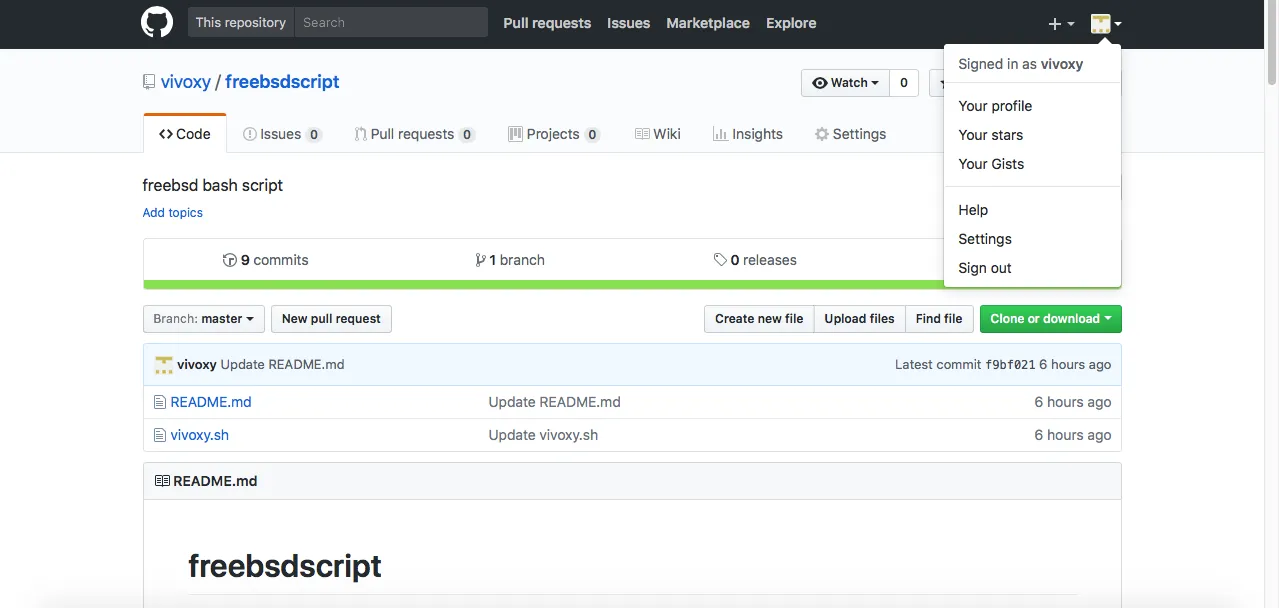The image size is (1279, 608).
Task: Click This repository search scope label
Action: (x=241, y=22)
